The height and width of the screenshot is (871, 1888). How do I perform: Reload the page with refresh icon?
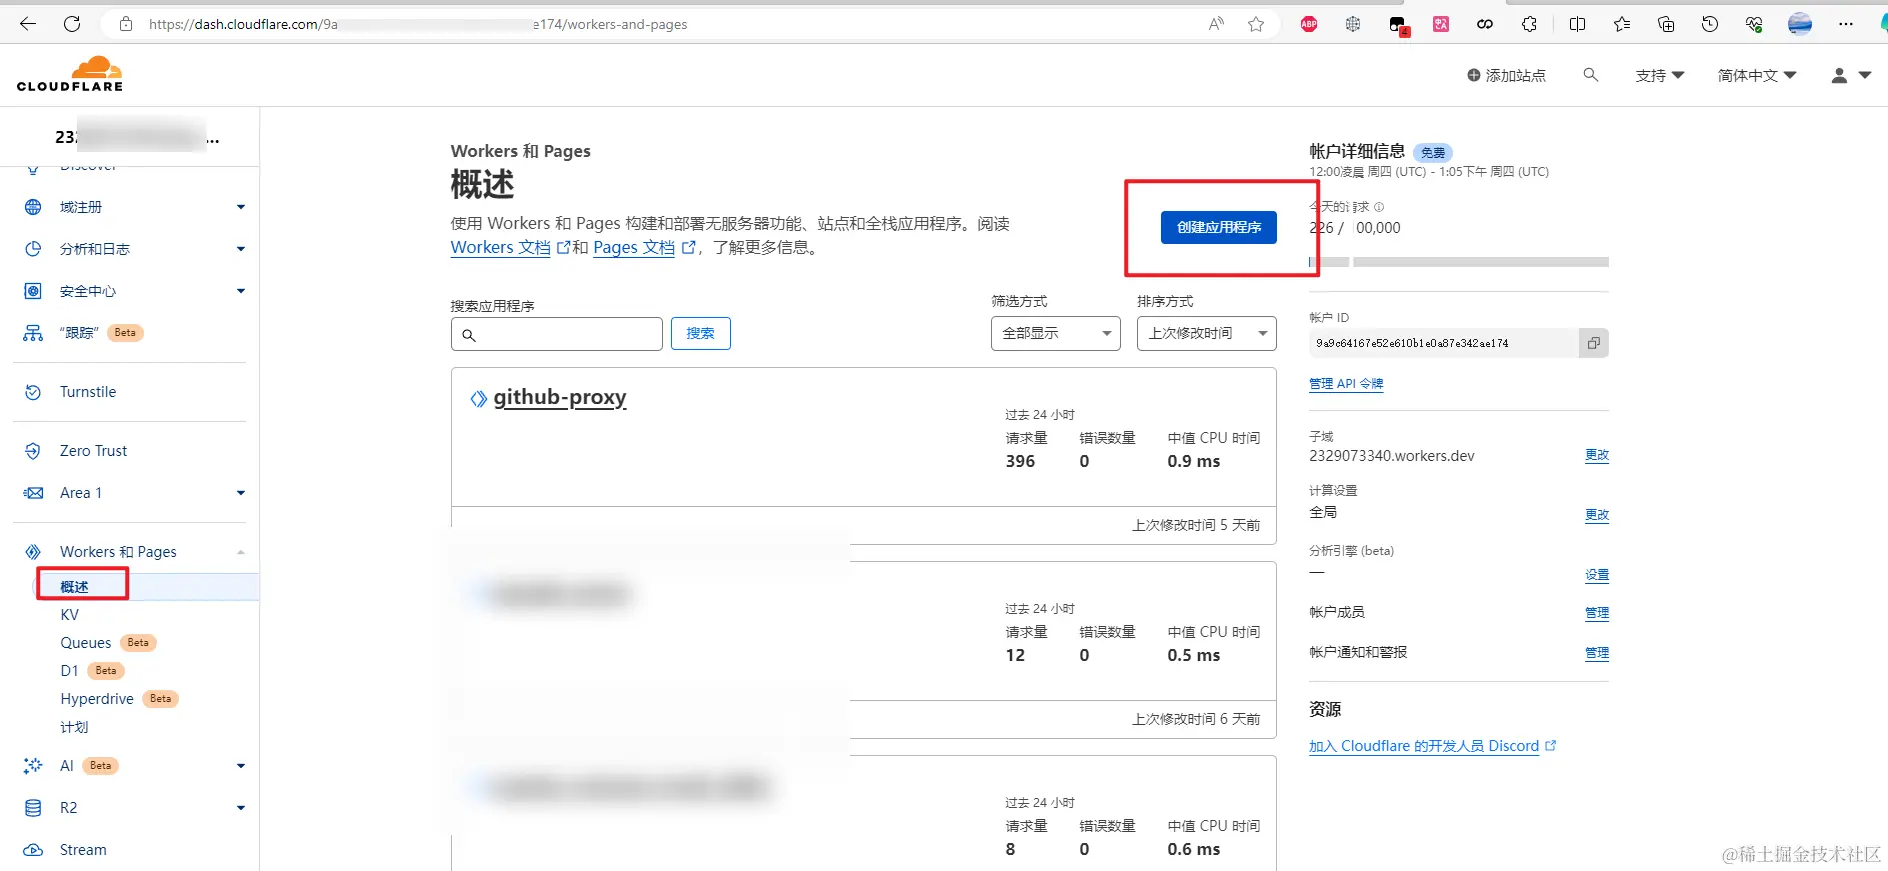tap(72, 24)
